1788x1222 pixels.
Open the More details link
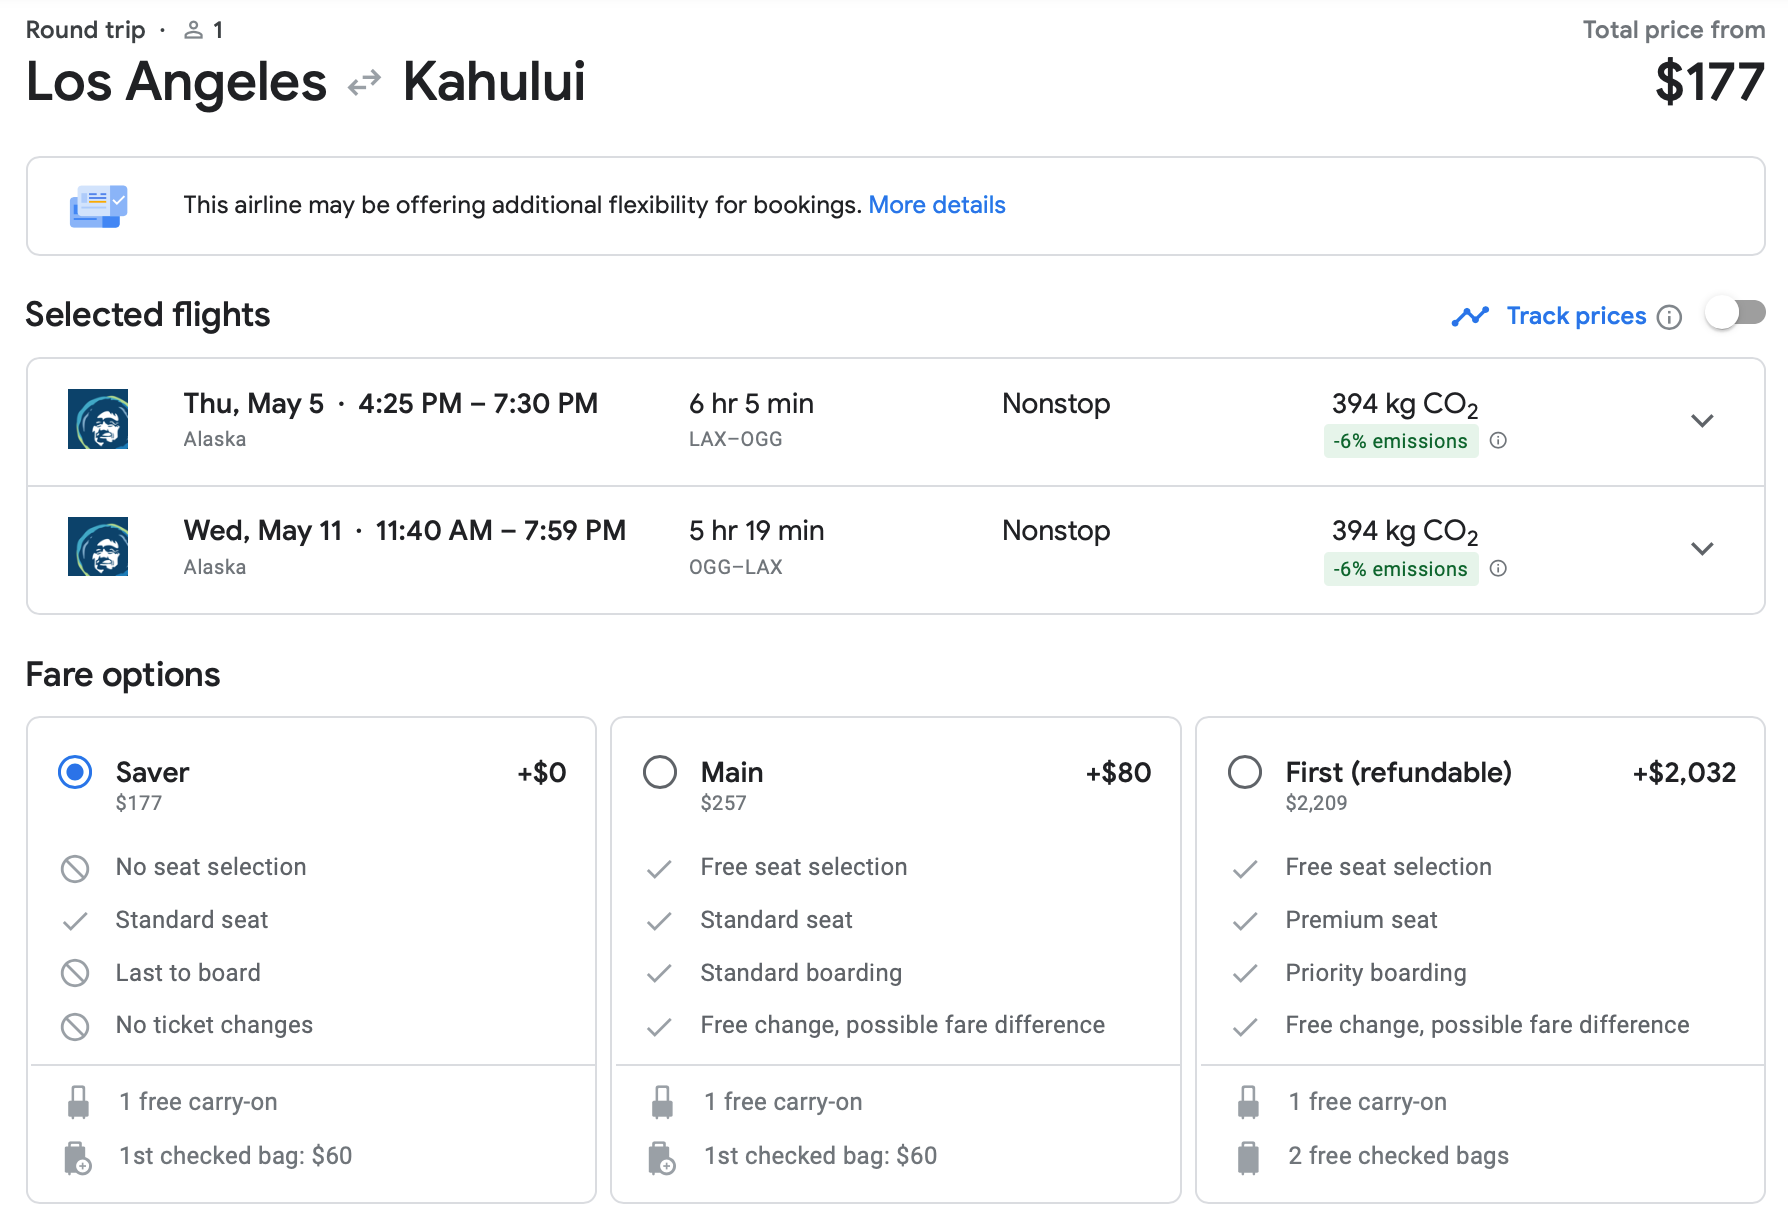936,205
